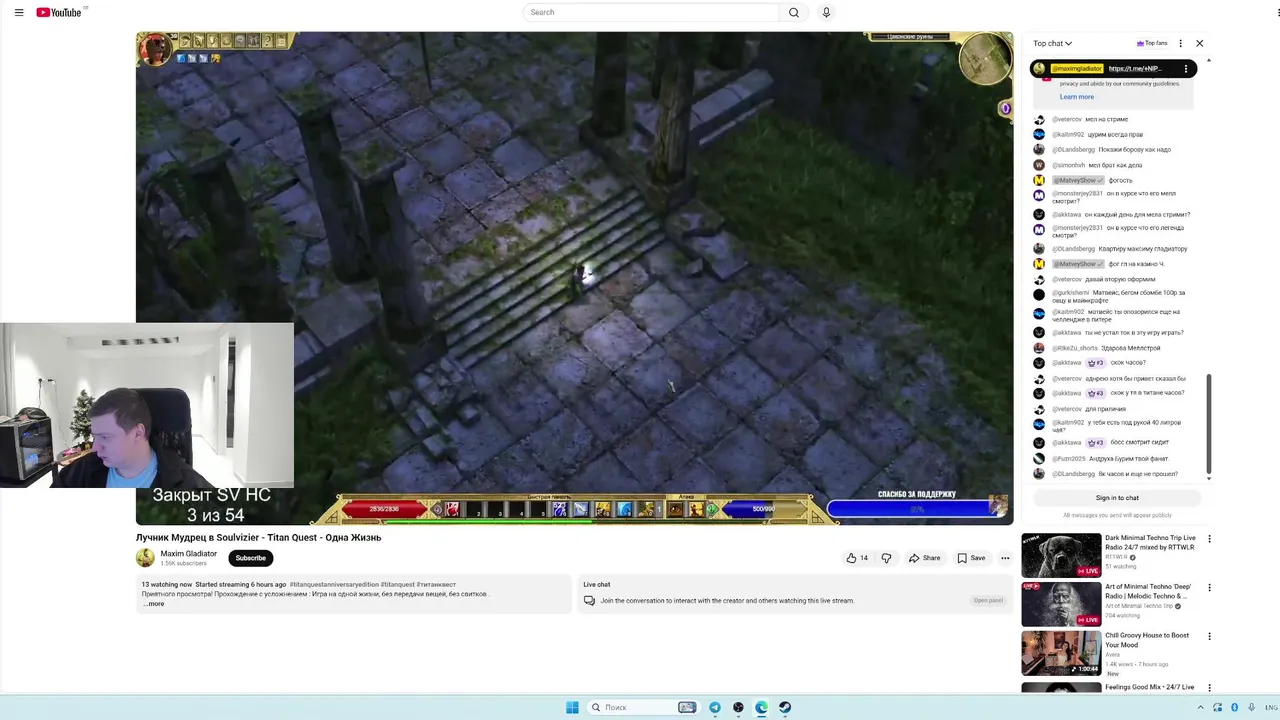Go to YouTube home via logo

pyautogui.click(x=60, y=12)
